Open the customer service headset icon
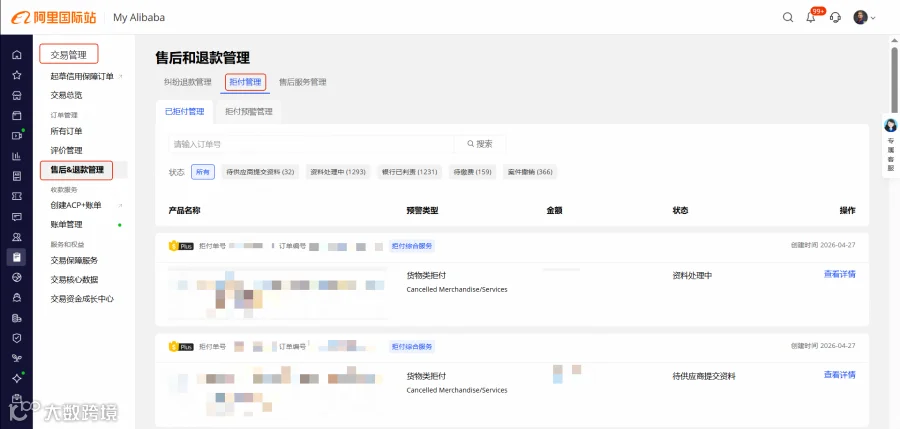This screenshot has width=900, height=429. [836, 17]
